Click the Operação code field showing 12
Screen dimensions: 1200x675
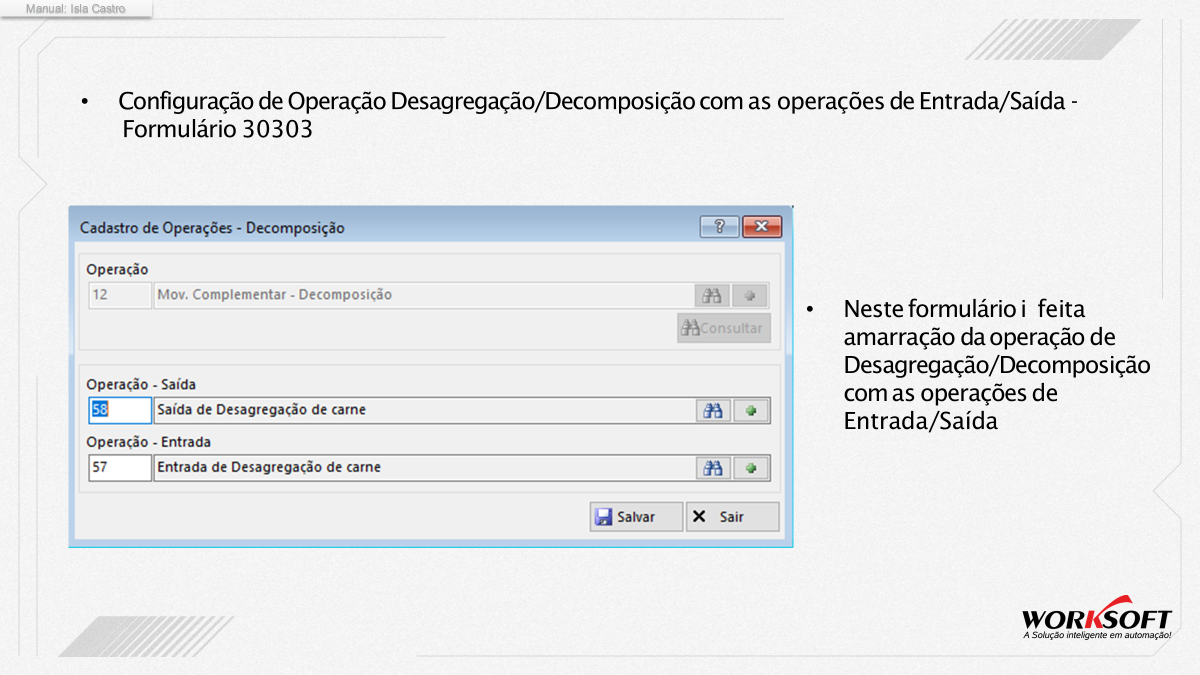pos(120,295)
